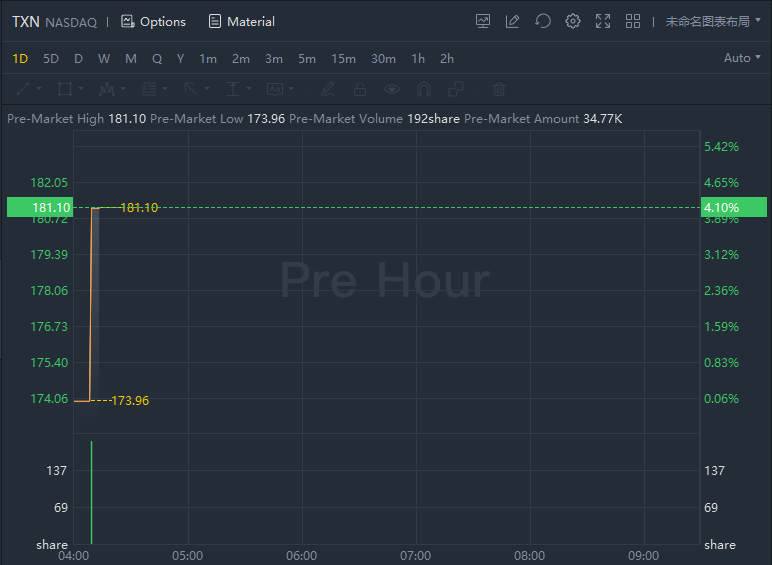
Task: Open the Auto scale dropdown
Action: tap(742, 58)
